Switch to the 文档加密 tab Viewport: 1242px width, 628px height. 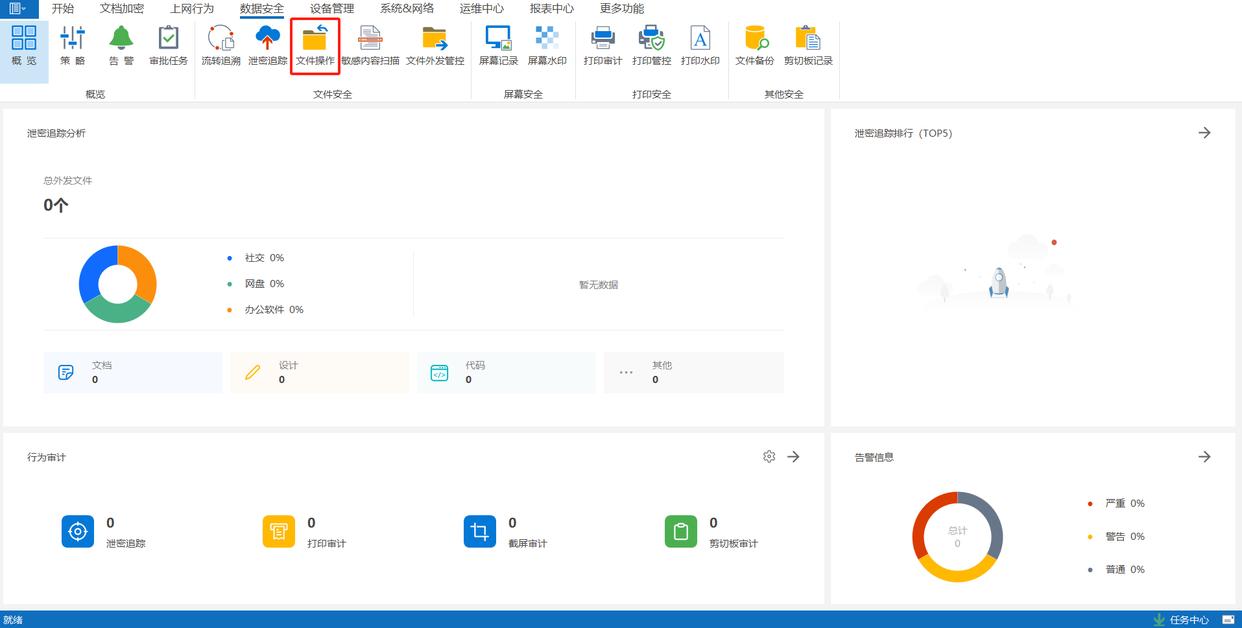[122, 9]
